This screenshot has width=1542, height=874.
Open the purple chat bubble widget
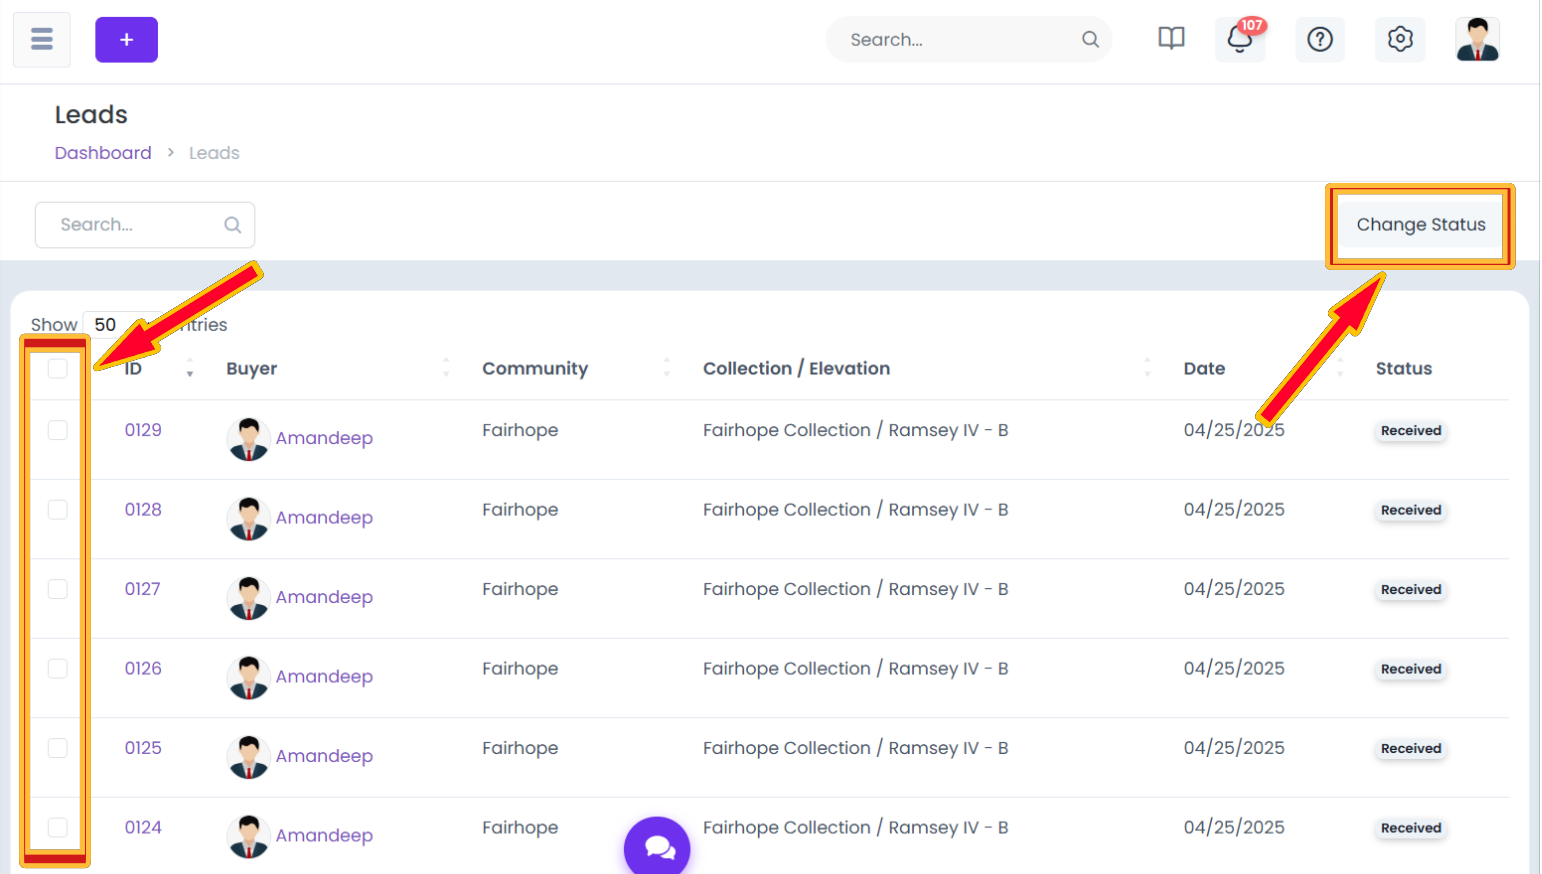point(657,847)
